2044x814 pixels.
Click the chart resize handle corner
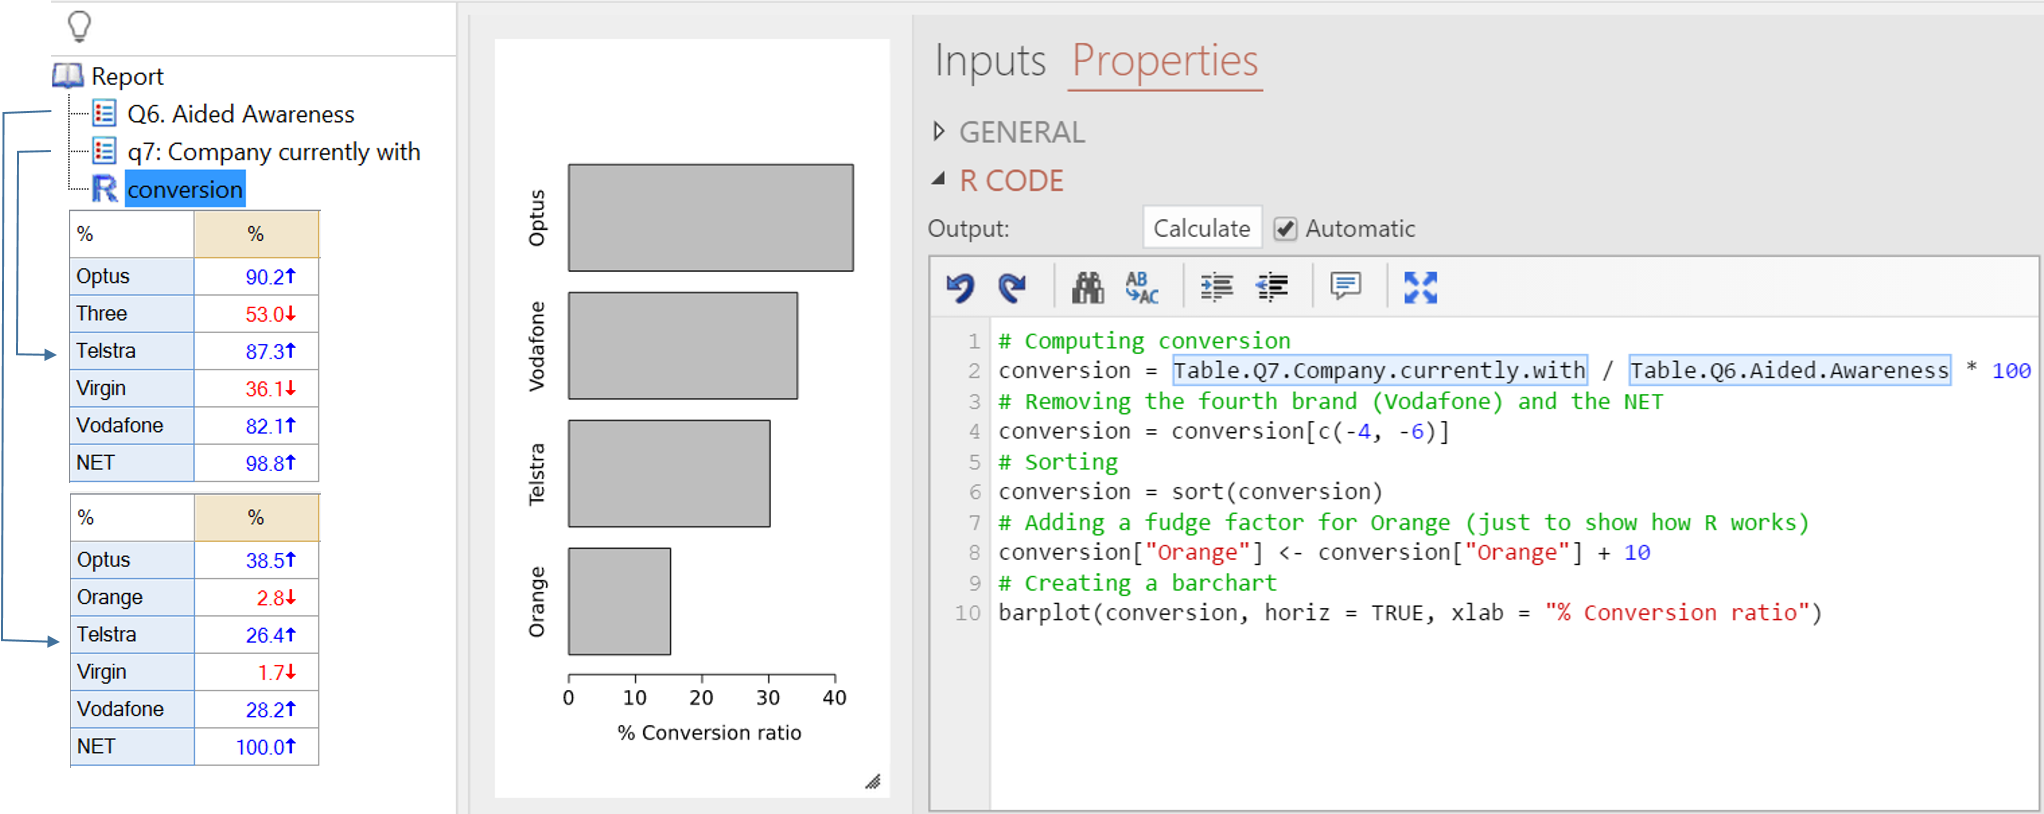(873, 781)
